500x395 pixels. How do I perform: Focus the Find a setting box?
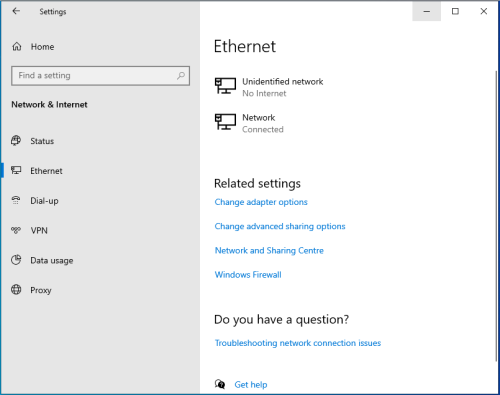coord(100,76)
